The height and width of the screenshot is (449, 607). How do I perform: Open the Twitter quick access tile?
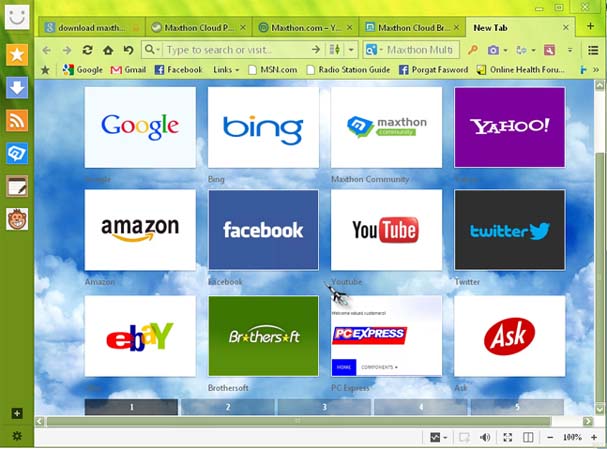pos(509,230)
